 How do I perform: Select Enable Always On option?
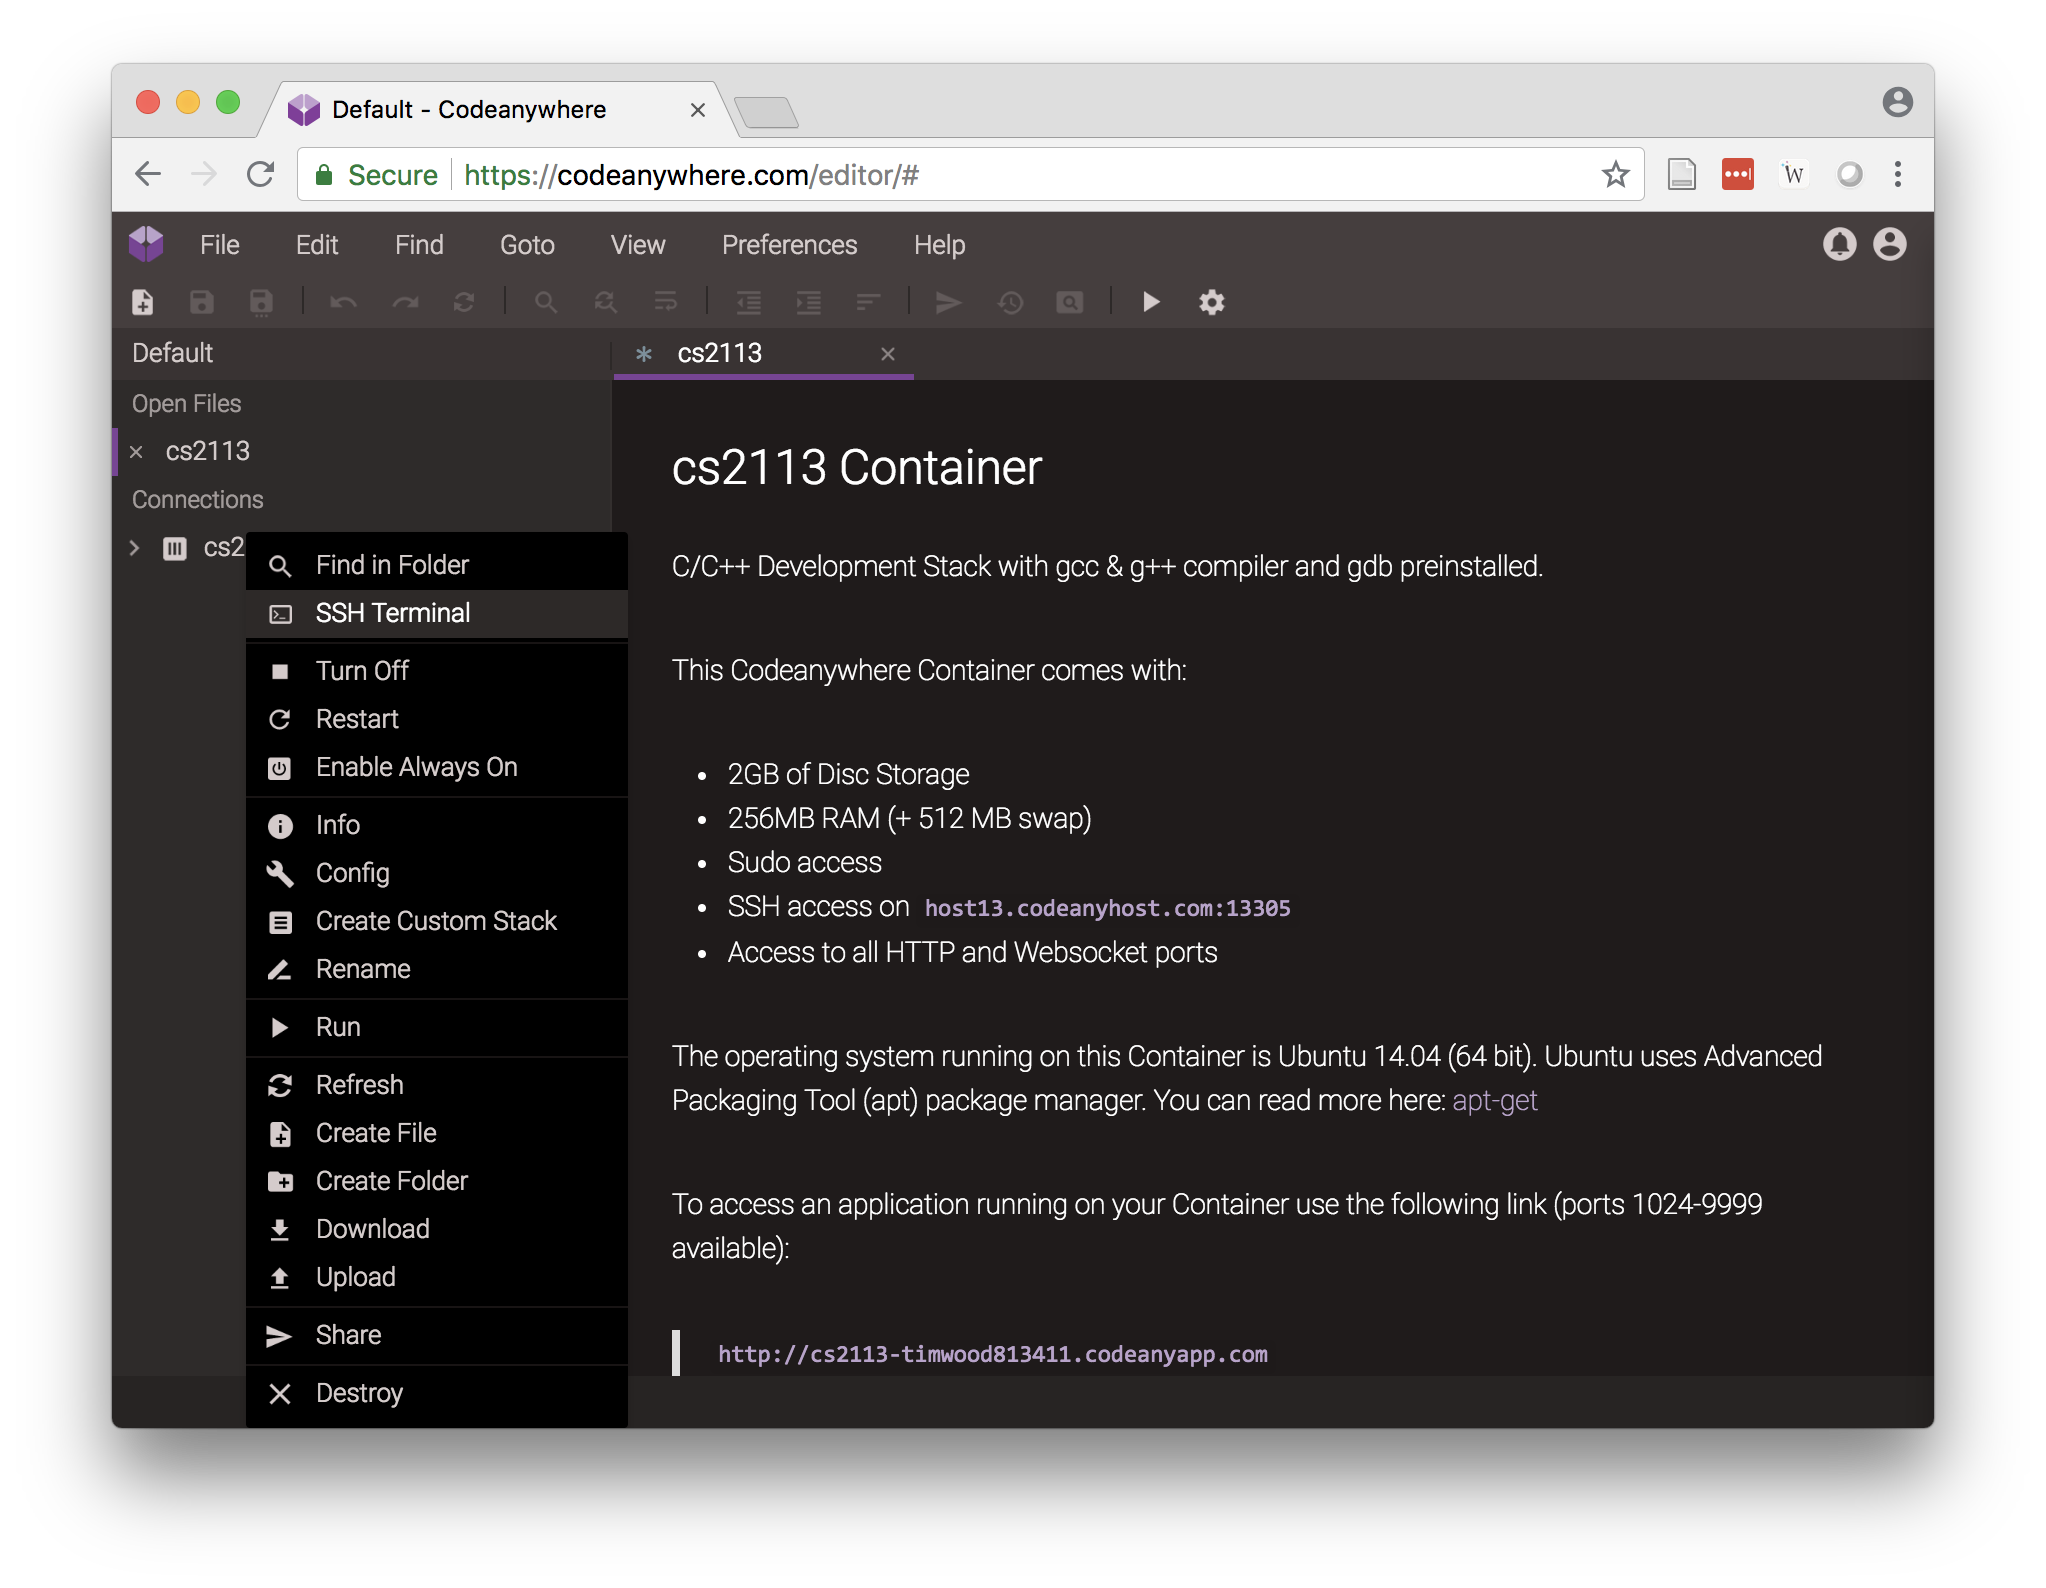(437, 767)
